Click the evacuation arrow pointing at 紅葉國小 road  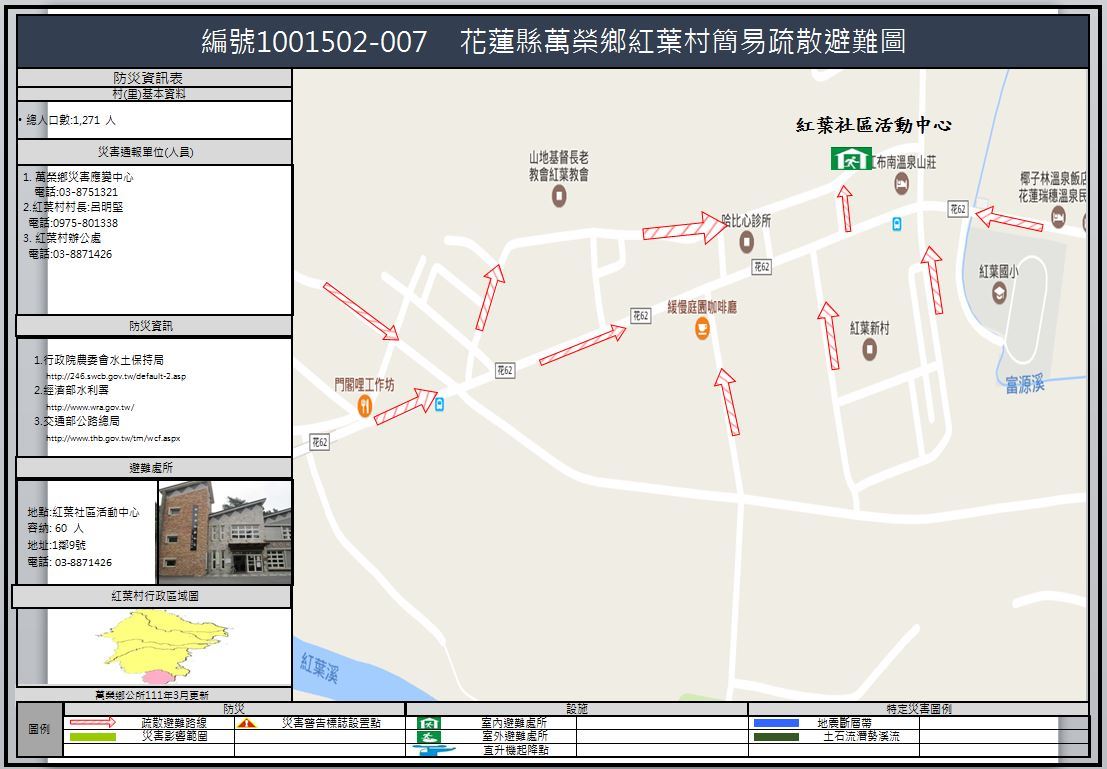(x=1008, y=219)
